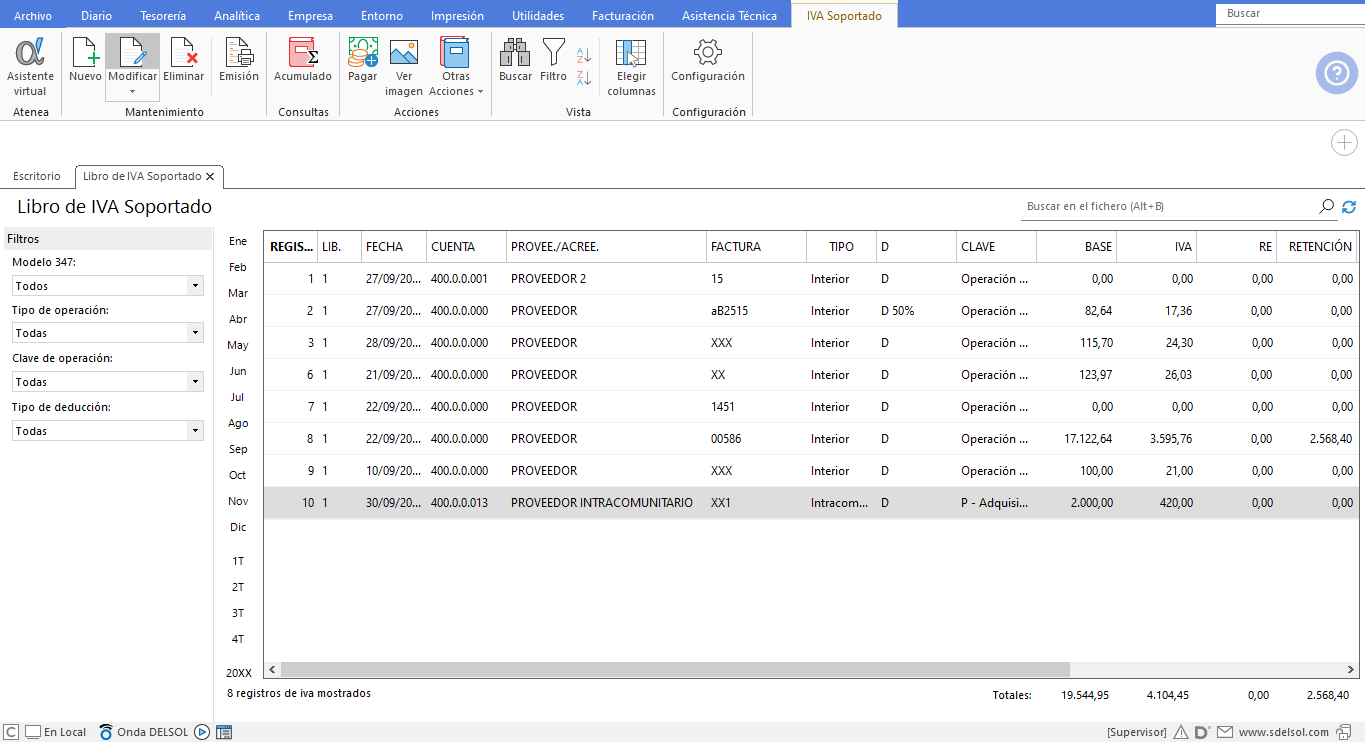Screen dimensions: 1365x742
Task: Filter by month Dic
Action: [238, 527]
